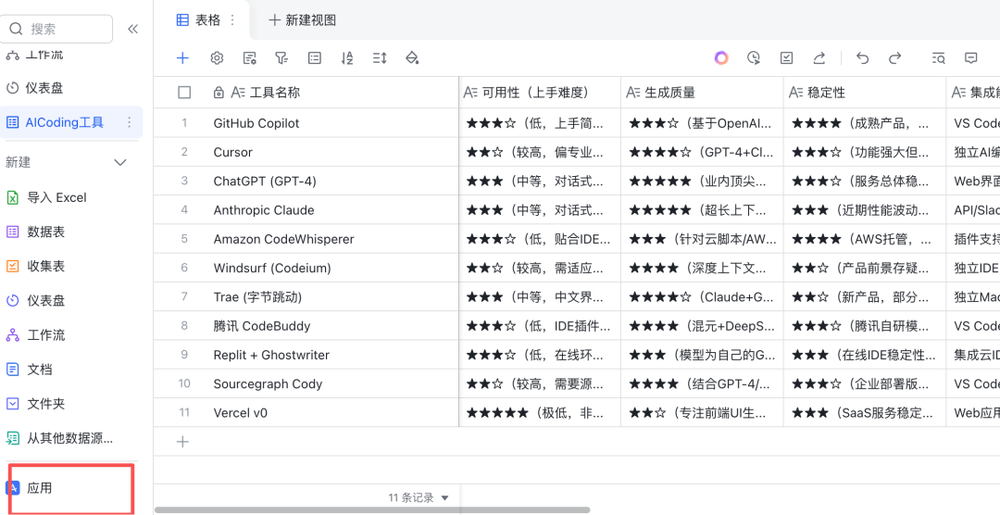
Task: Open the row height setting
Action: click(x=379, y=58)
